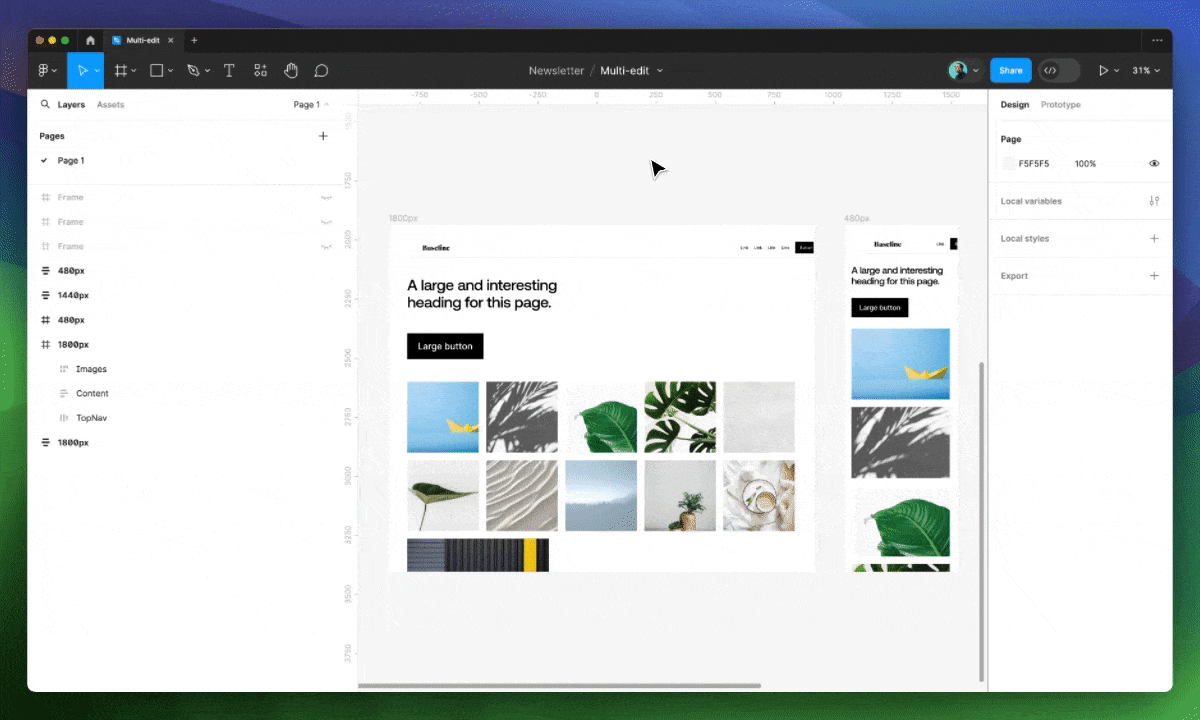Show the hidden first Frame layer
The image size is (1200, 720).
(326, 198)
